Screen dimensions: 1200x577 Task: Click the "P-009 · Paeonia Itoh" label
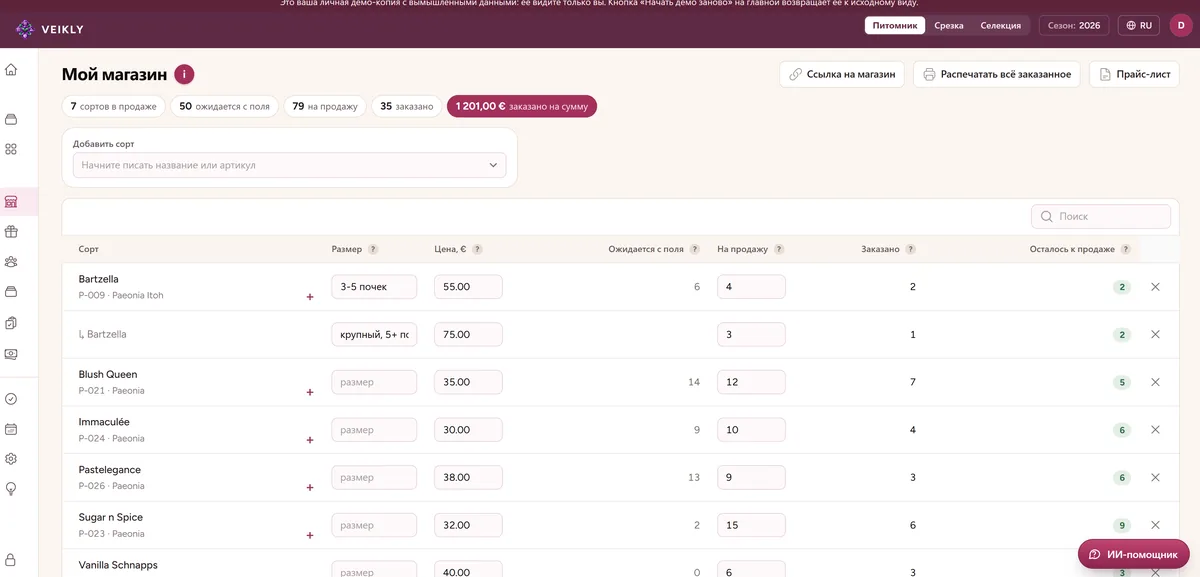point(121,296)
